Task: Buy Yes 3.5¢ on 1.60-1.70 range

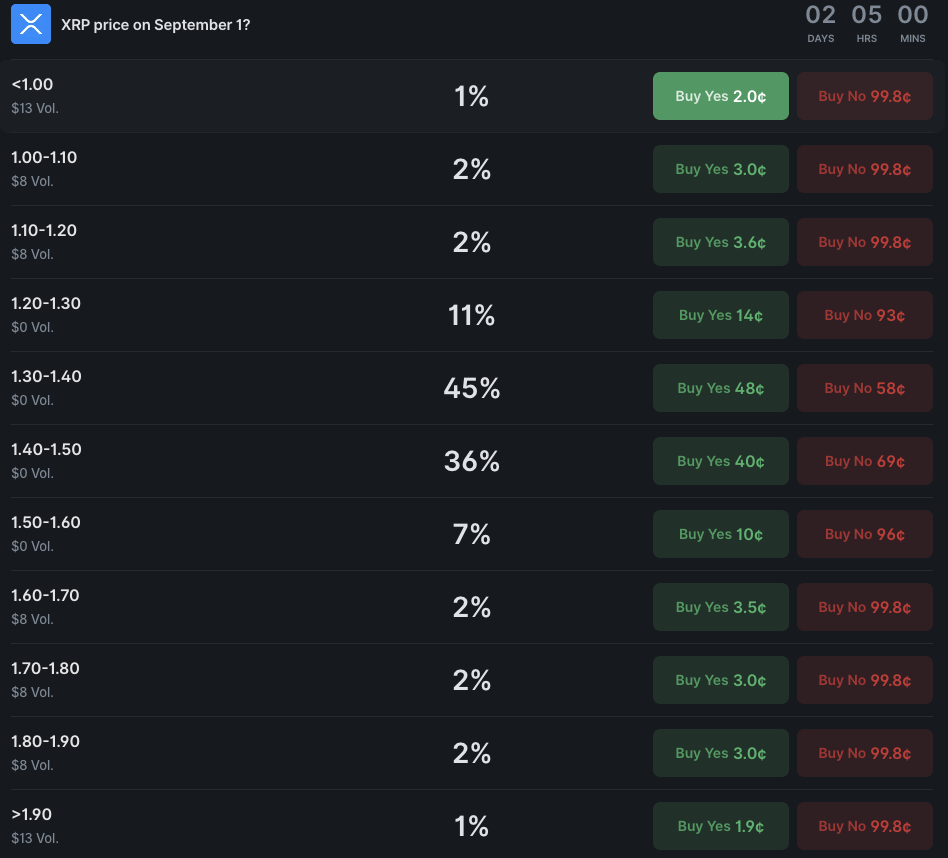Action: click(x=721, y=607)
